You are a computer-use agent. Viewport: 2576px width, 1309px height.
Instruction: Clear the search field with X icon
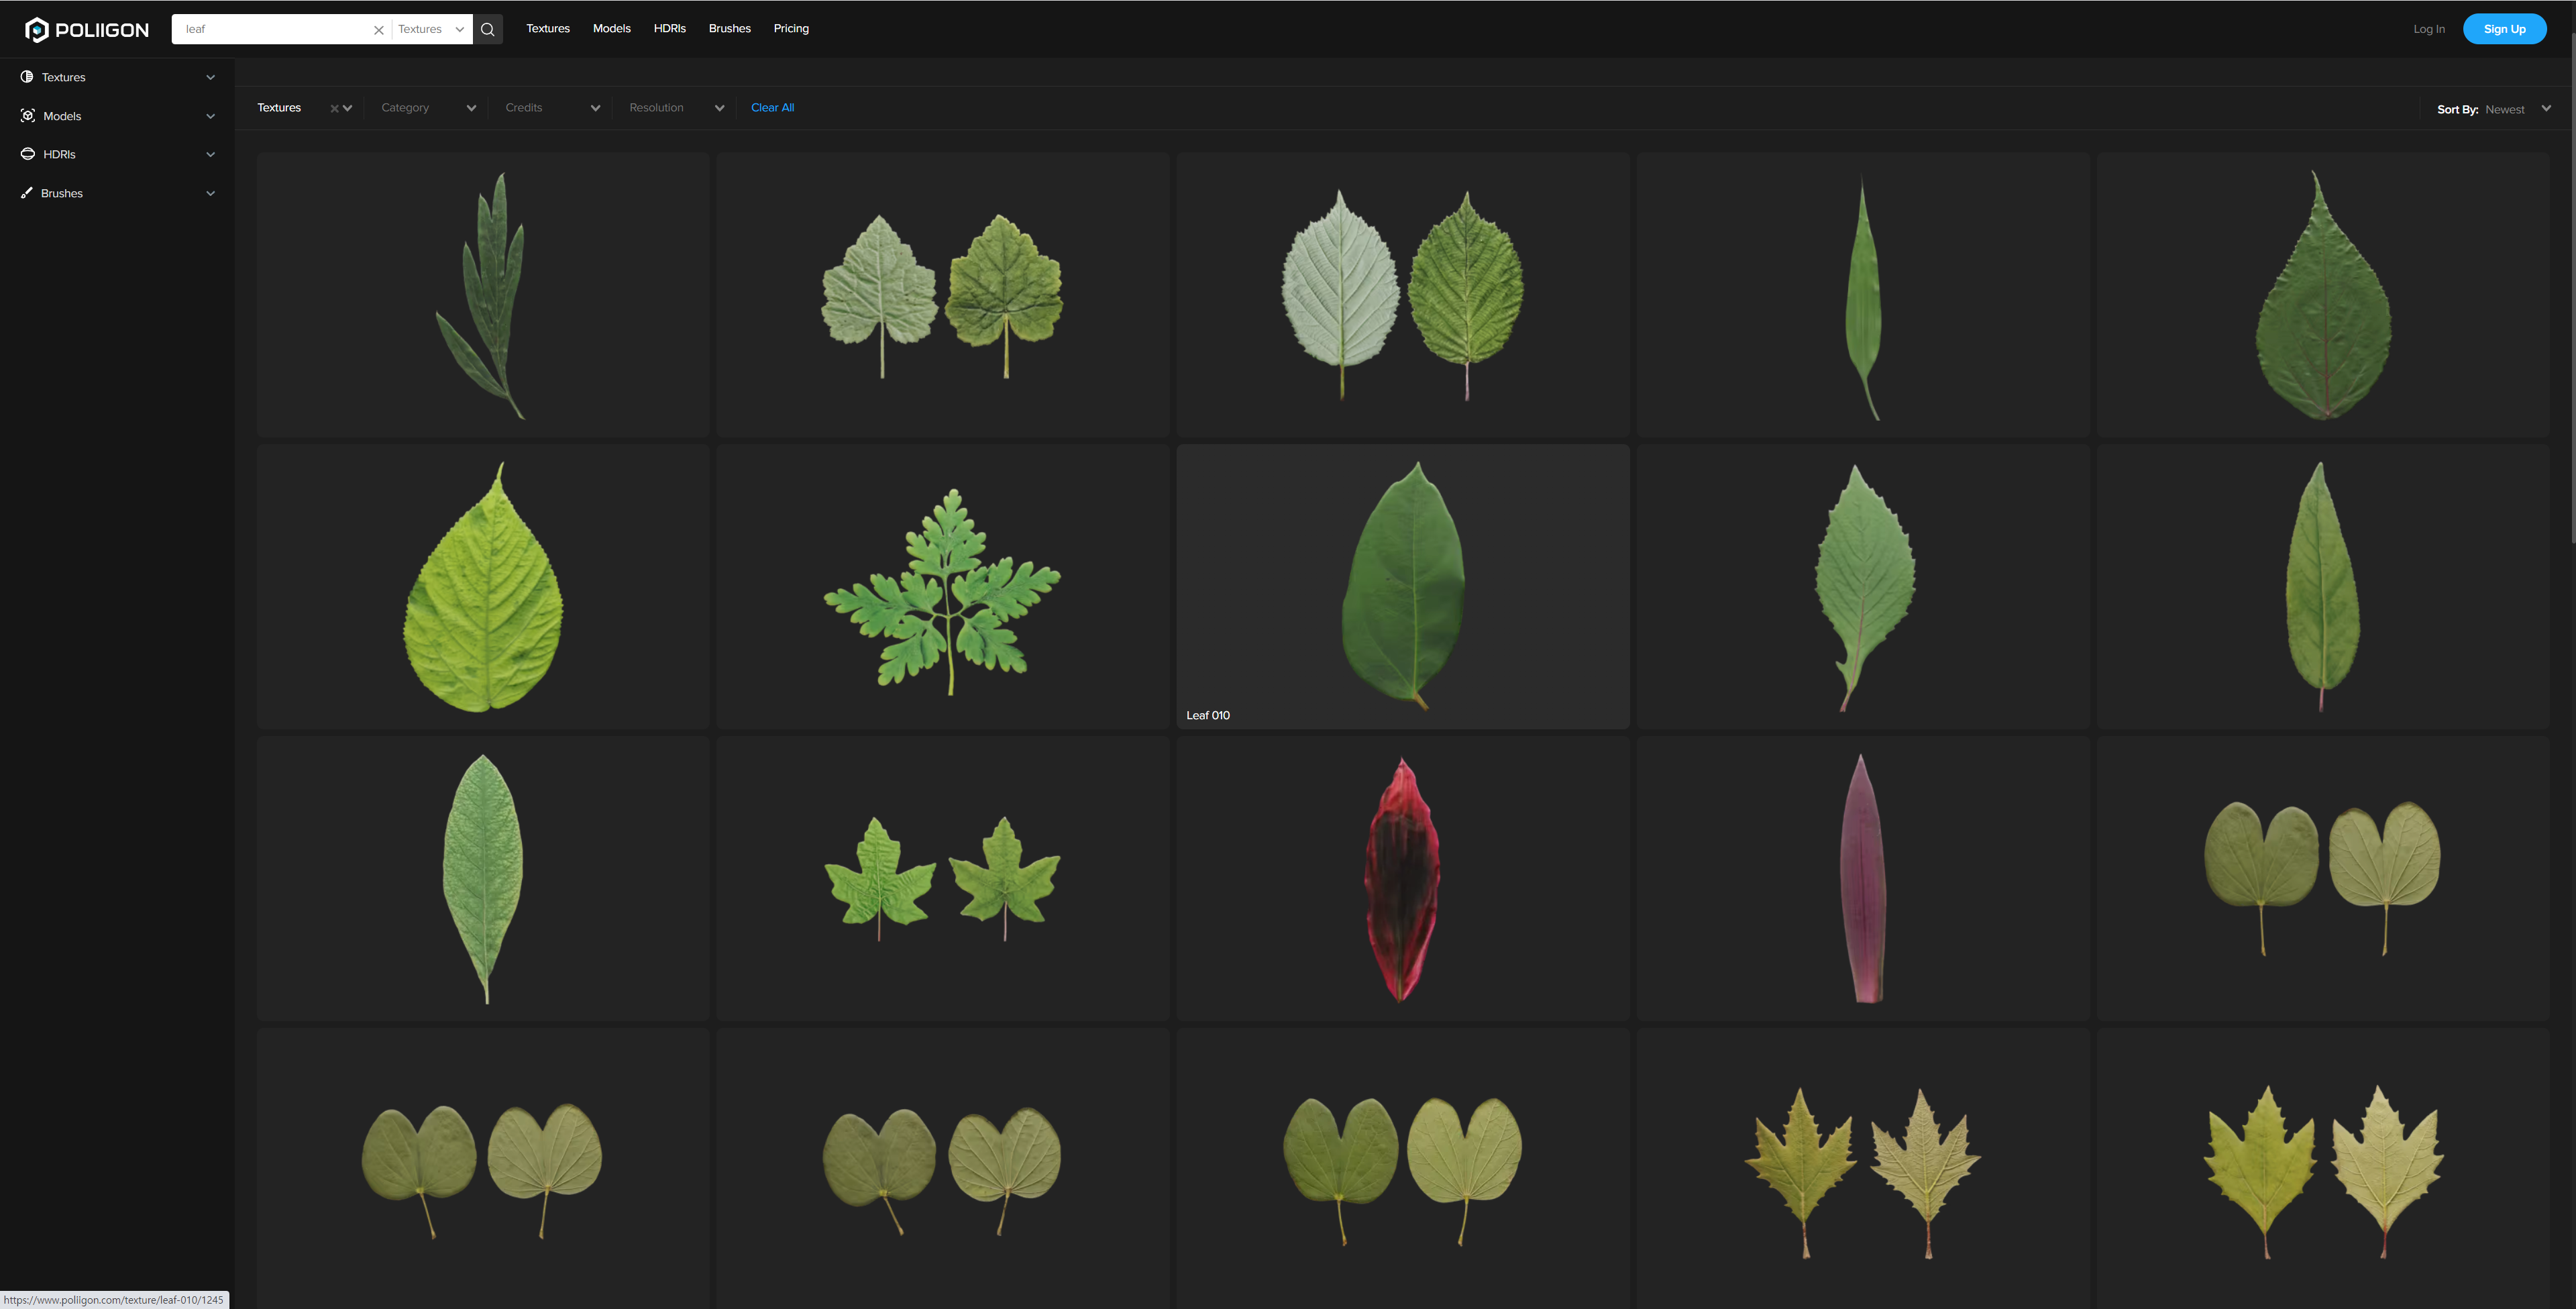[x=379, y=30]
